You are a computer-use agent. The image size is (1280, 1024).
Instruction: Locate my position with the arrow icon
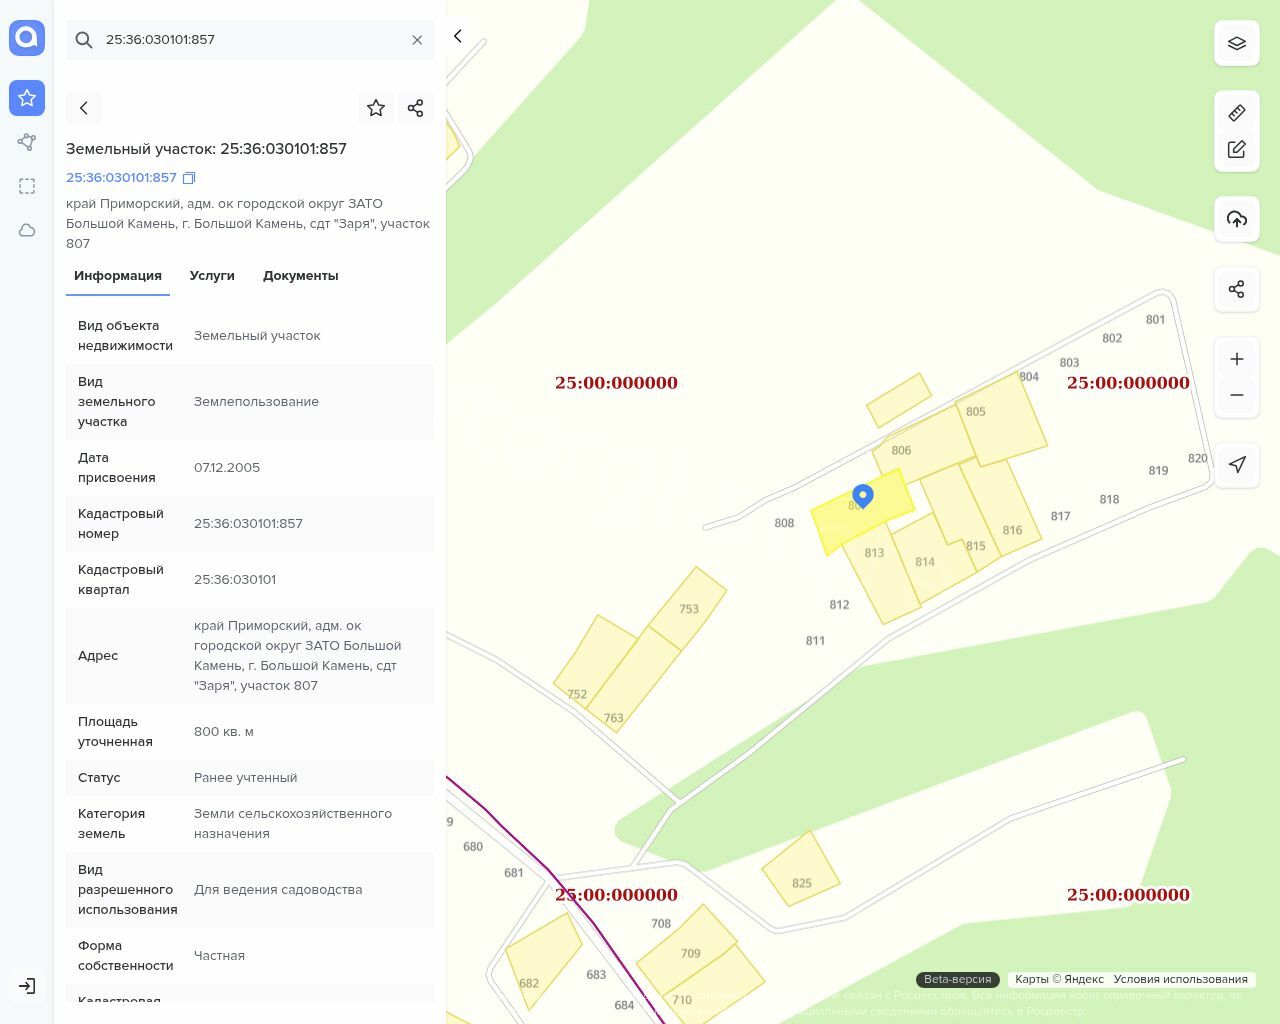coord(1236,465)
